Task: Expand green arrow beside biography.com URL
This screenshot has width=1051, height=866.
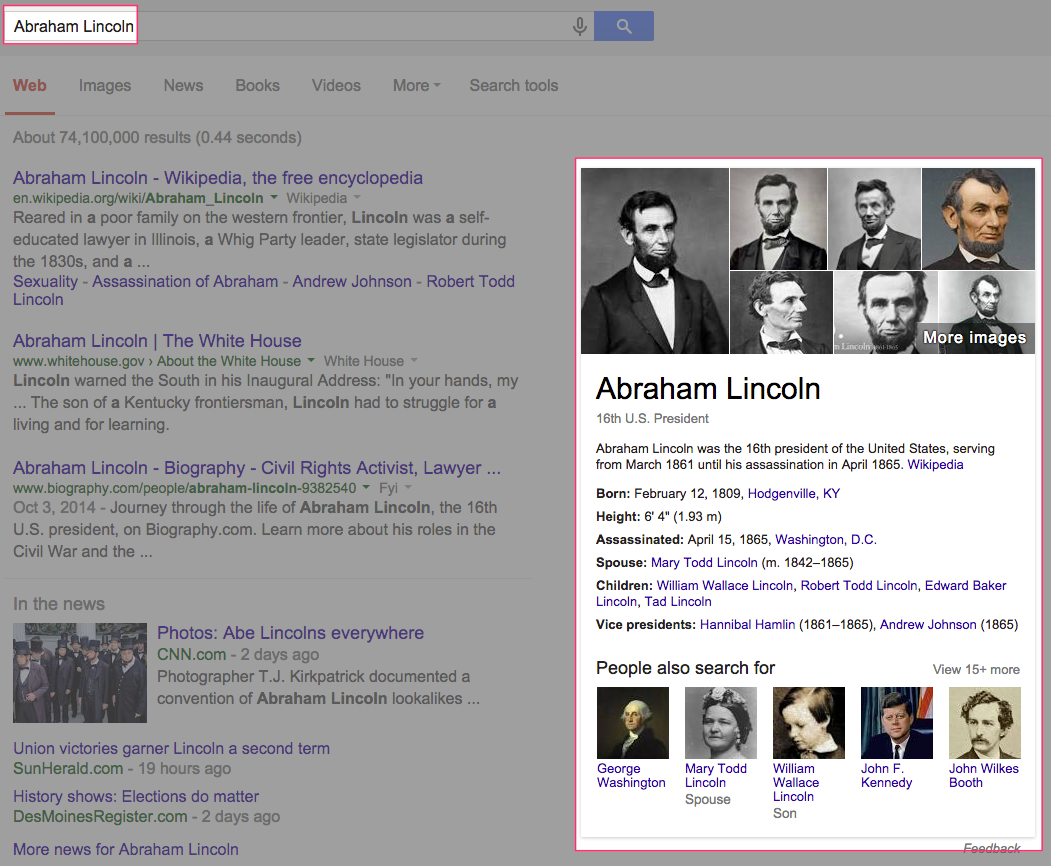Action: point(366,487)
